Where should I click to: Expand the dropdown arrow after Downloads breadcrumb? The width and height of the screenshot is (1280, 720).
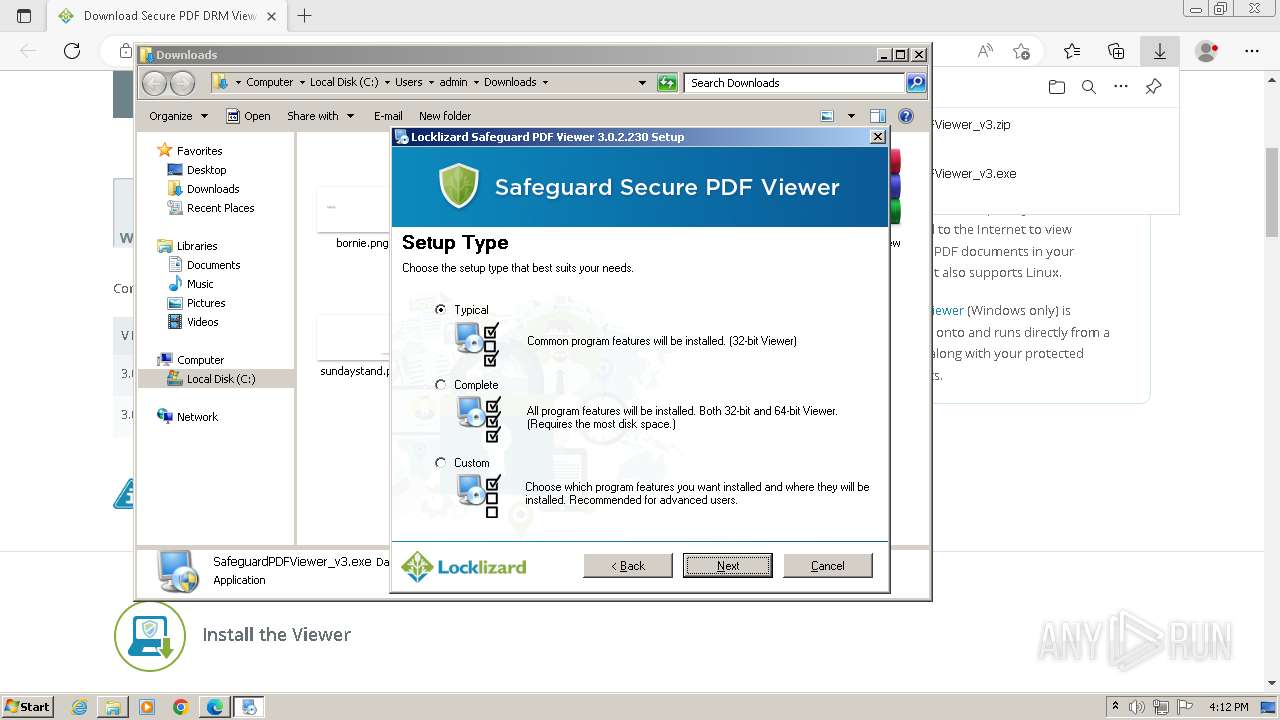545,83
